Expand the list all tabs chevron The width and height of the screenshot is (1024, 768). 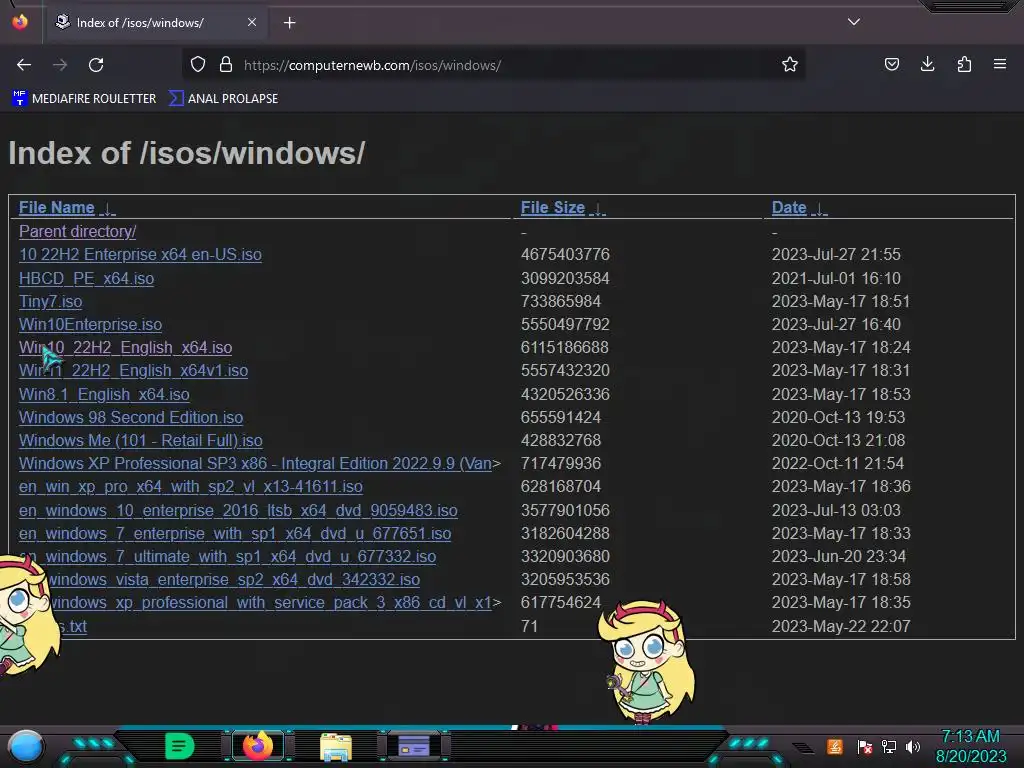tap(854, 22)
